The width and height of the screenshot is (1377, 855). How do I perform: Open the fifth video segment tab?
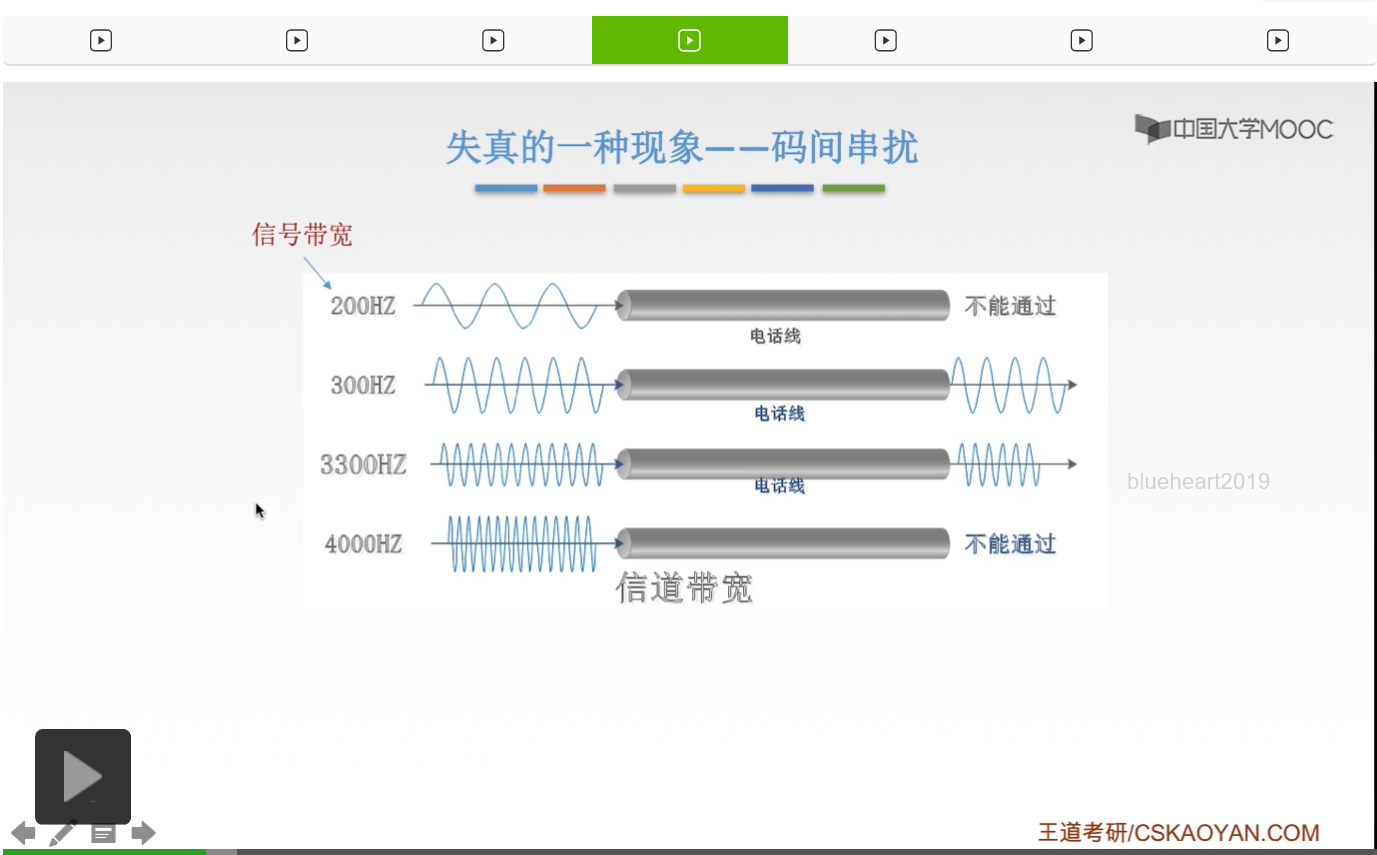[885, 40]
